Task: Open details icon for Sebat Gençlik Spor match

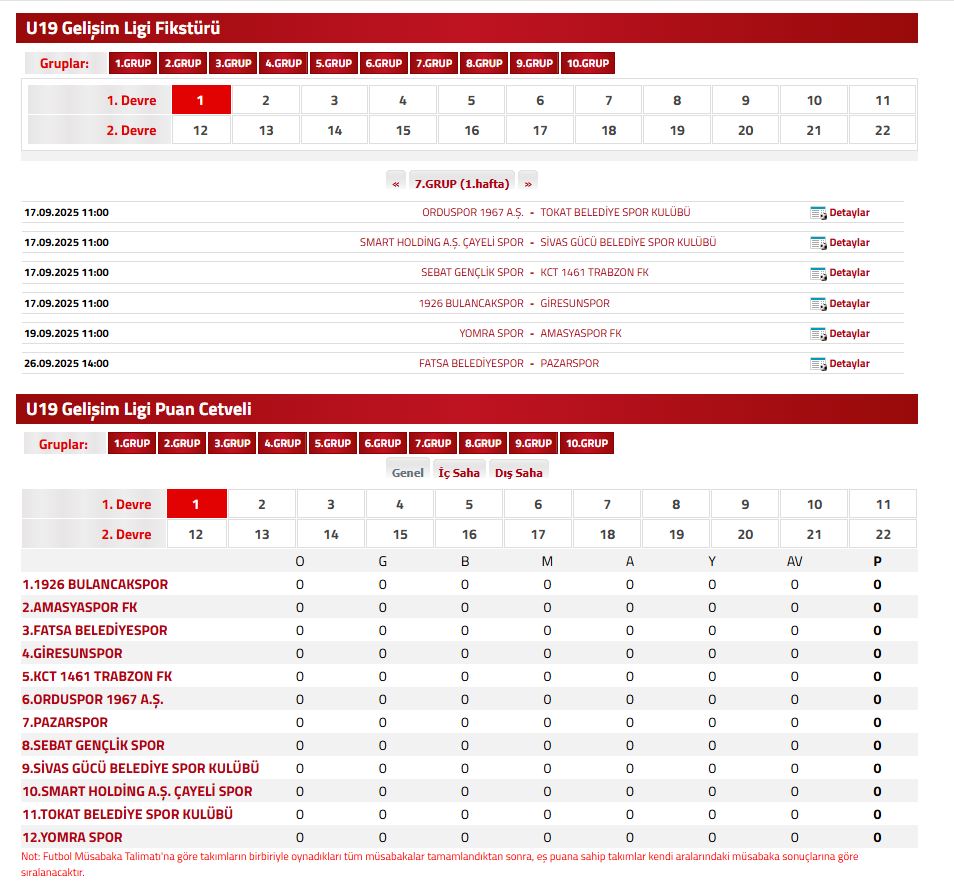Action: (x=817, y=273)
